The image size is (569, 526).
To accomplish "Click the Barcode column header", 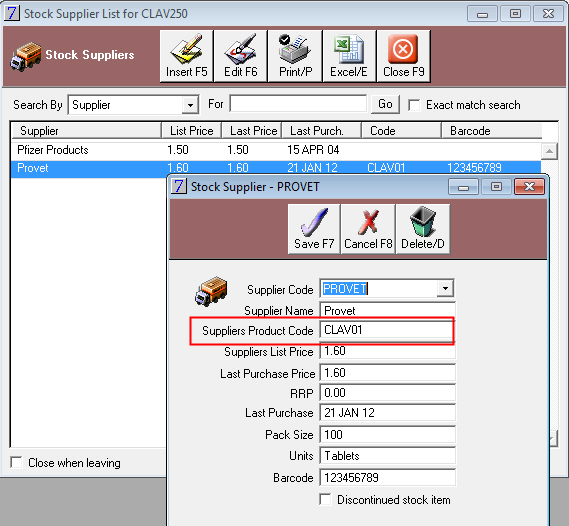I will click(x=491, y=131).
